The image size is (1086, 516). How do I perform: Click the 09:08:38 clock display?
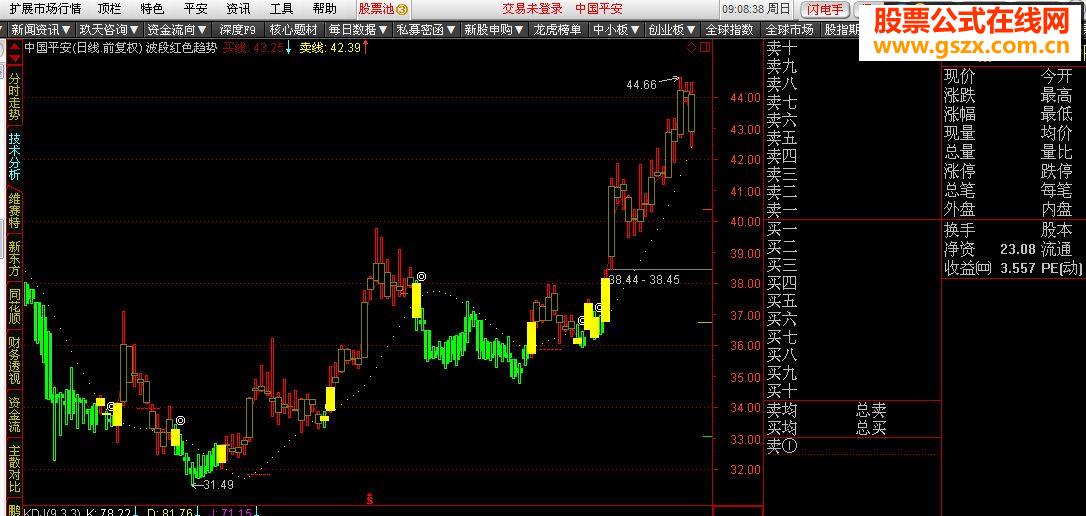pos(743,9)
